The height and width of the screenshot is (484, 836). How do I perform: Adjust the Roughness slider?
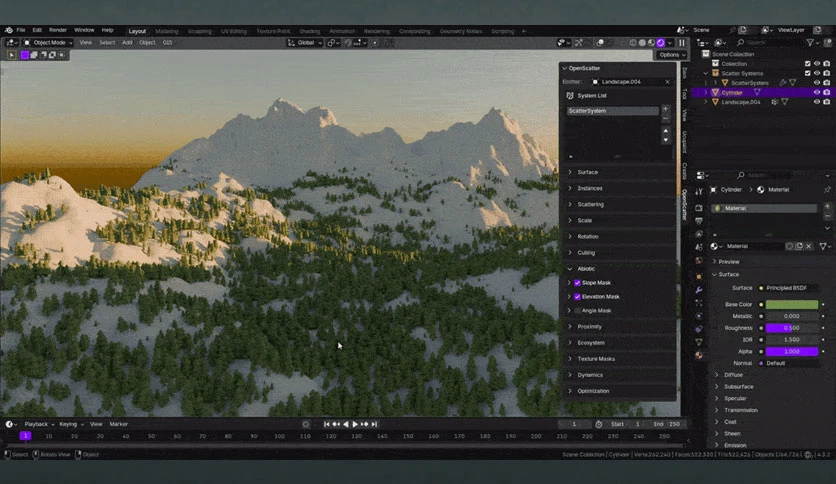792,328
